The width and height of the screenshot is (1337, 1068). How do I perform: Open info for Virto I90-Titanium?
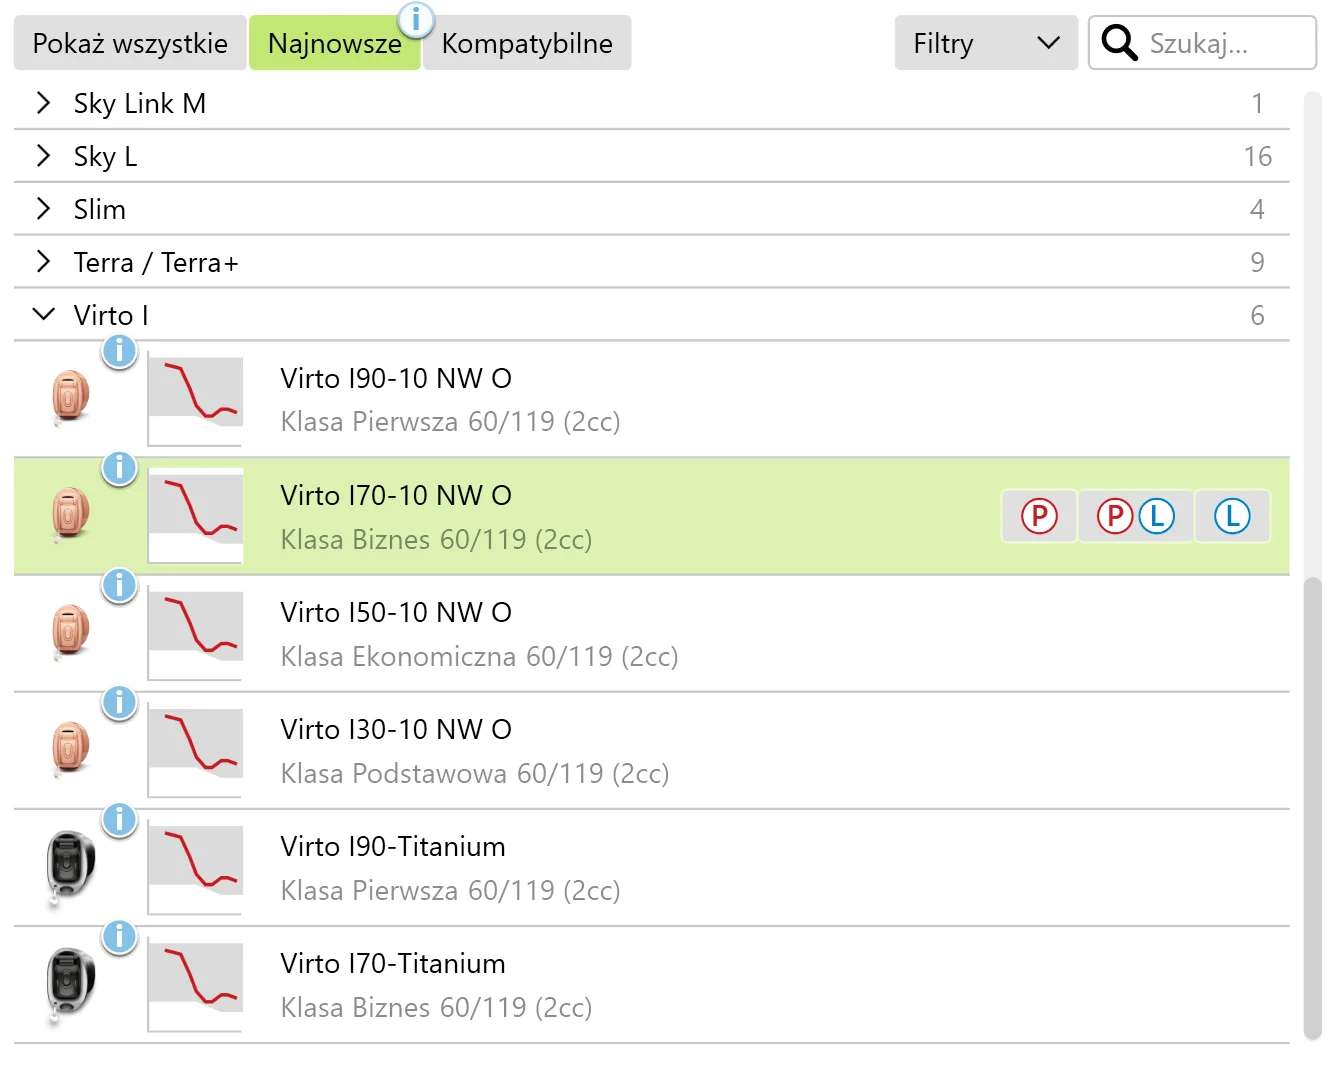tap(119, 819)
